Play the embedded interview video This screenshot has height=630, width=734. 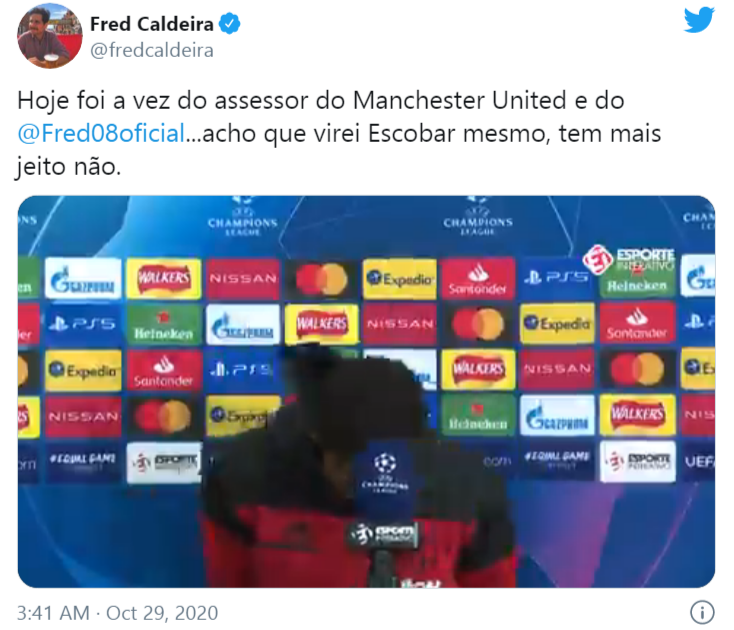coord(366,391)
